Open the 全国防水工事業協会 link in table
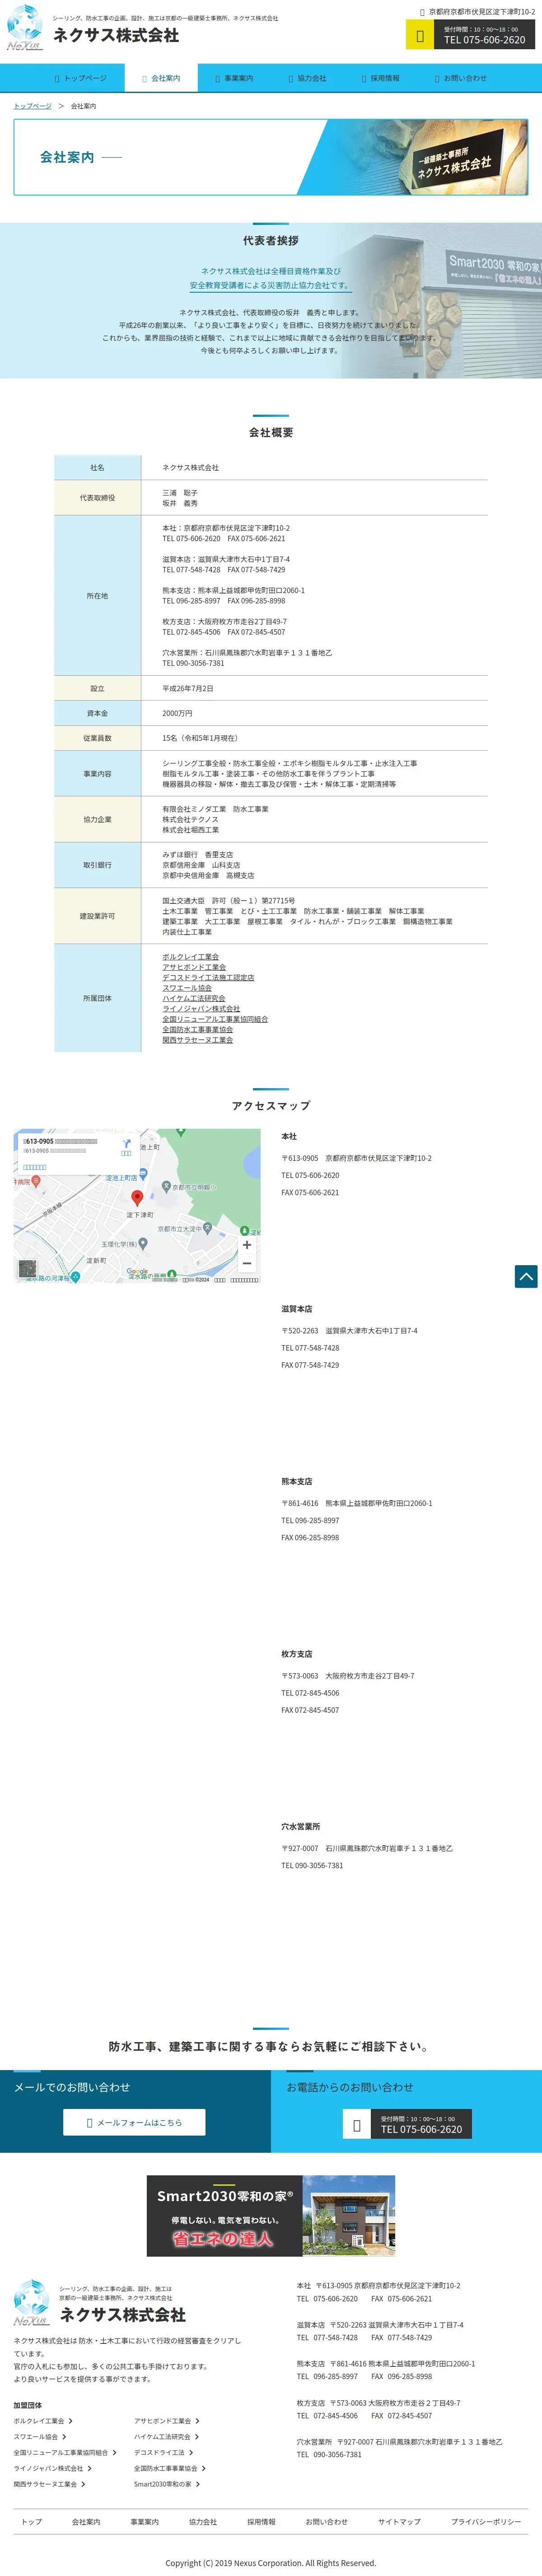This screenshot has height=2576, width=542. tap(197, 1029)
